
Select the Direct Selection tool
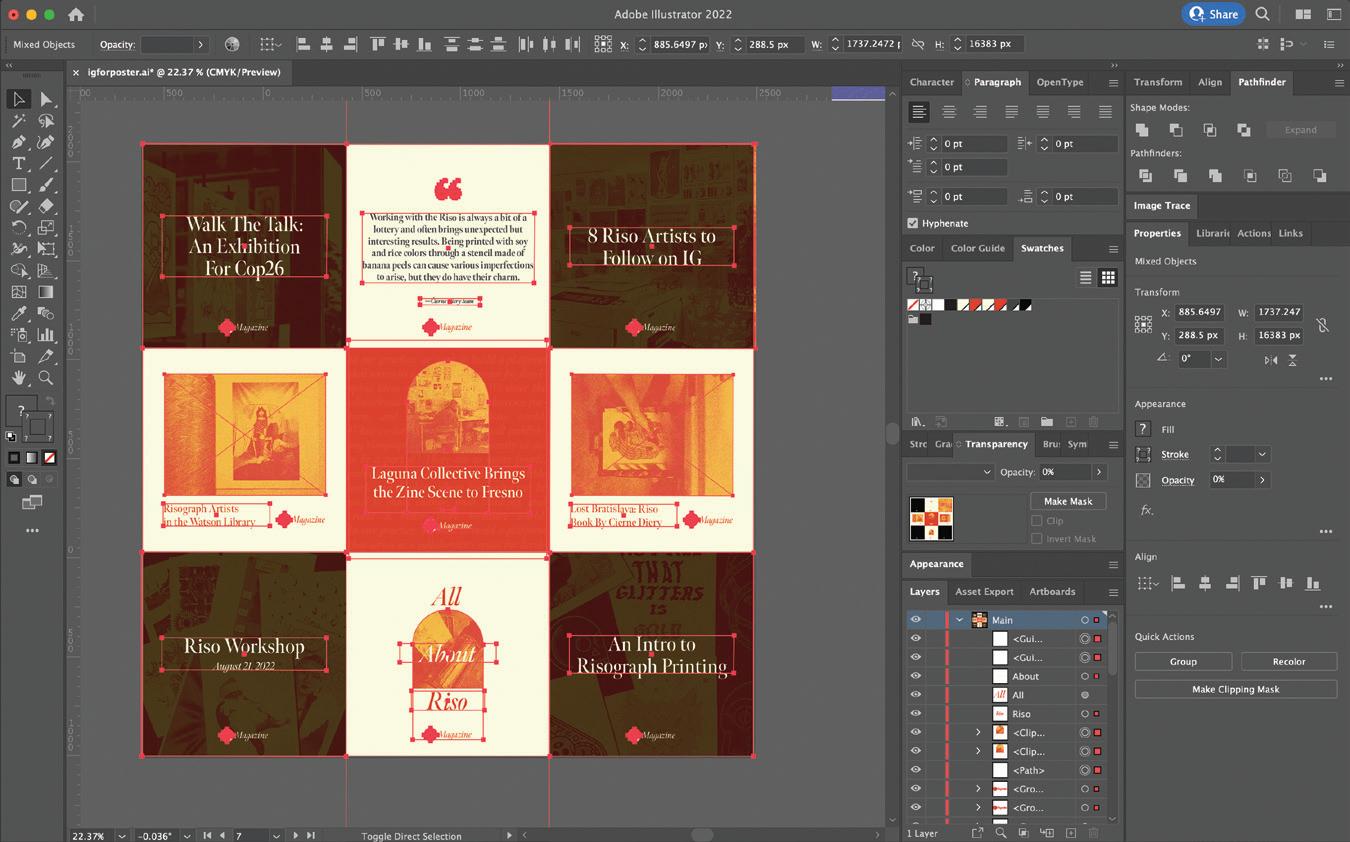(46, 99)
